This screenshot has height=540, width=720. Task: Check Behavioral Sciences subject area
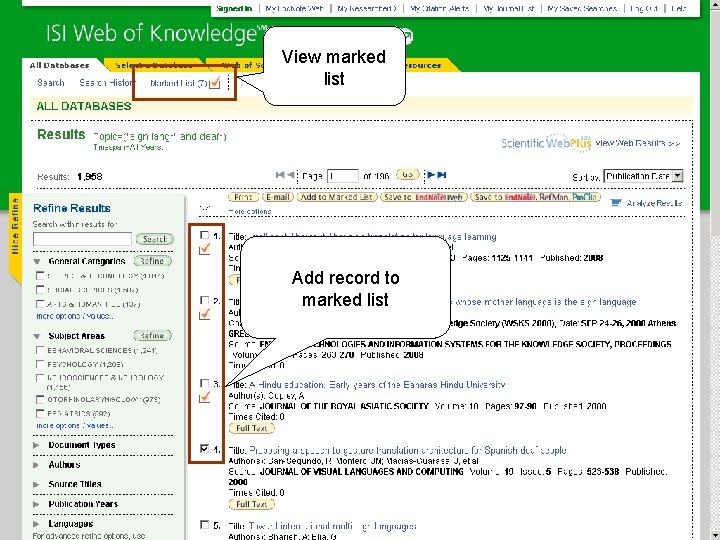tap(40, 350)
